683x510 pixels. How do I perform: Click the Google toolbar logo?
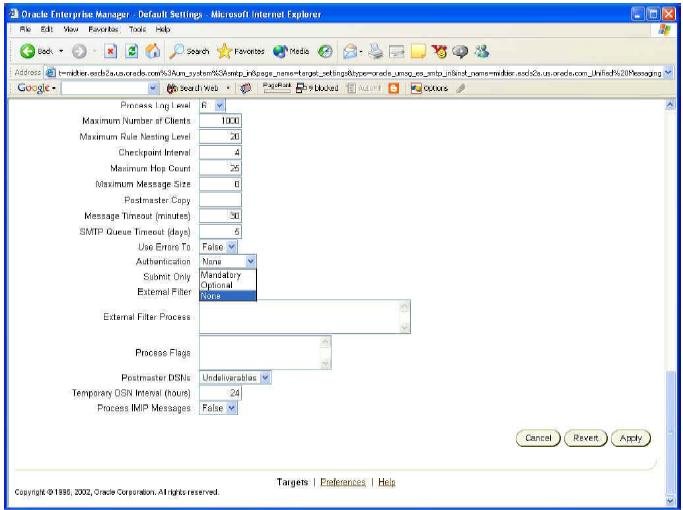[x=34, y=88]
